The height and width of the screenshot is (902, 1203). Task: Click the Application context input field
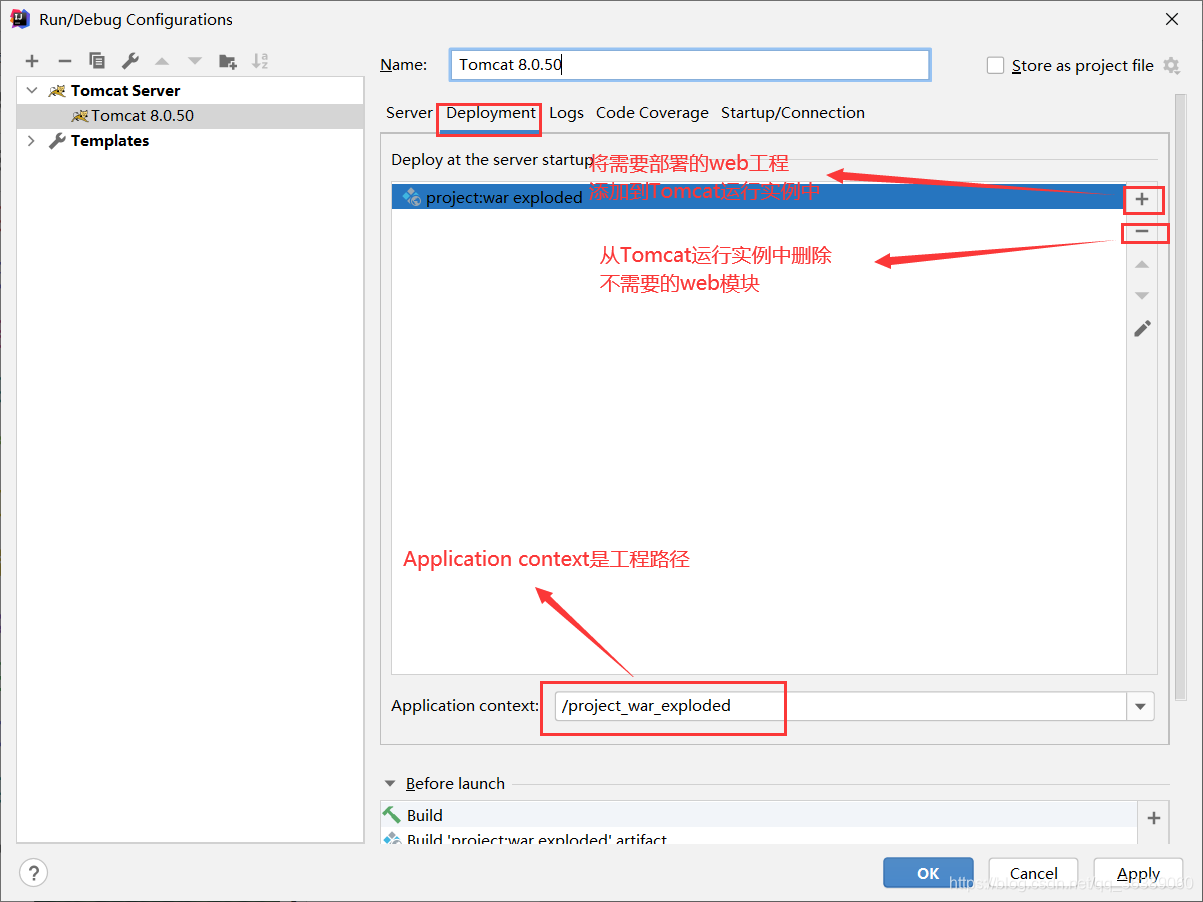(841, 706)
